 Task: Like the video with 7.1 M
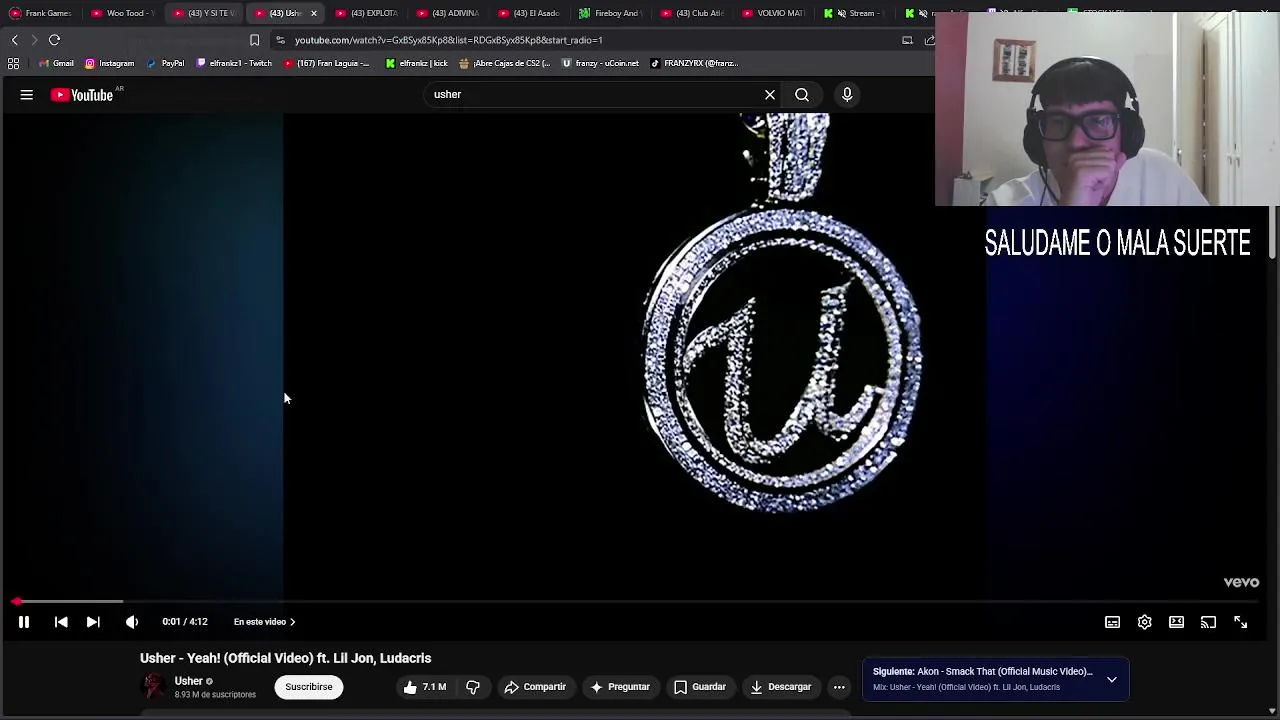424,687
